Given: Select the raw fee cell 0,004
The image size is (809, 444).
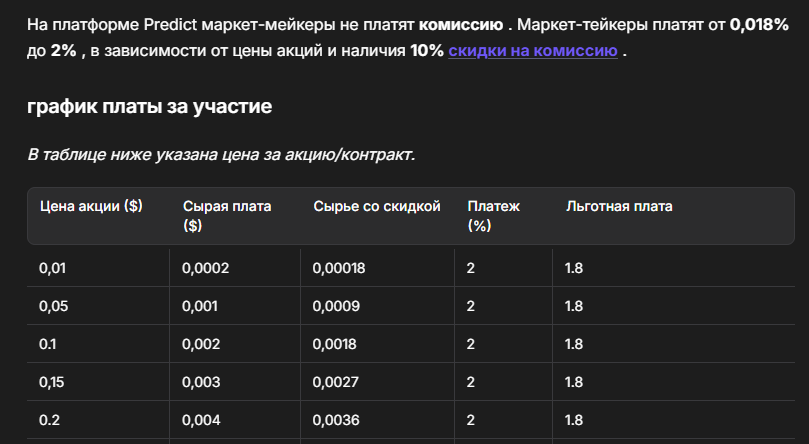Looking at the screenshot, I should [201, 420].
